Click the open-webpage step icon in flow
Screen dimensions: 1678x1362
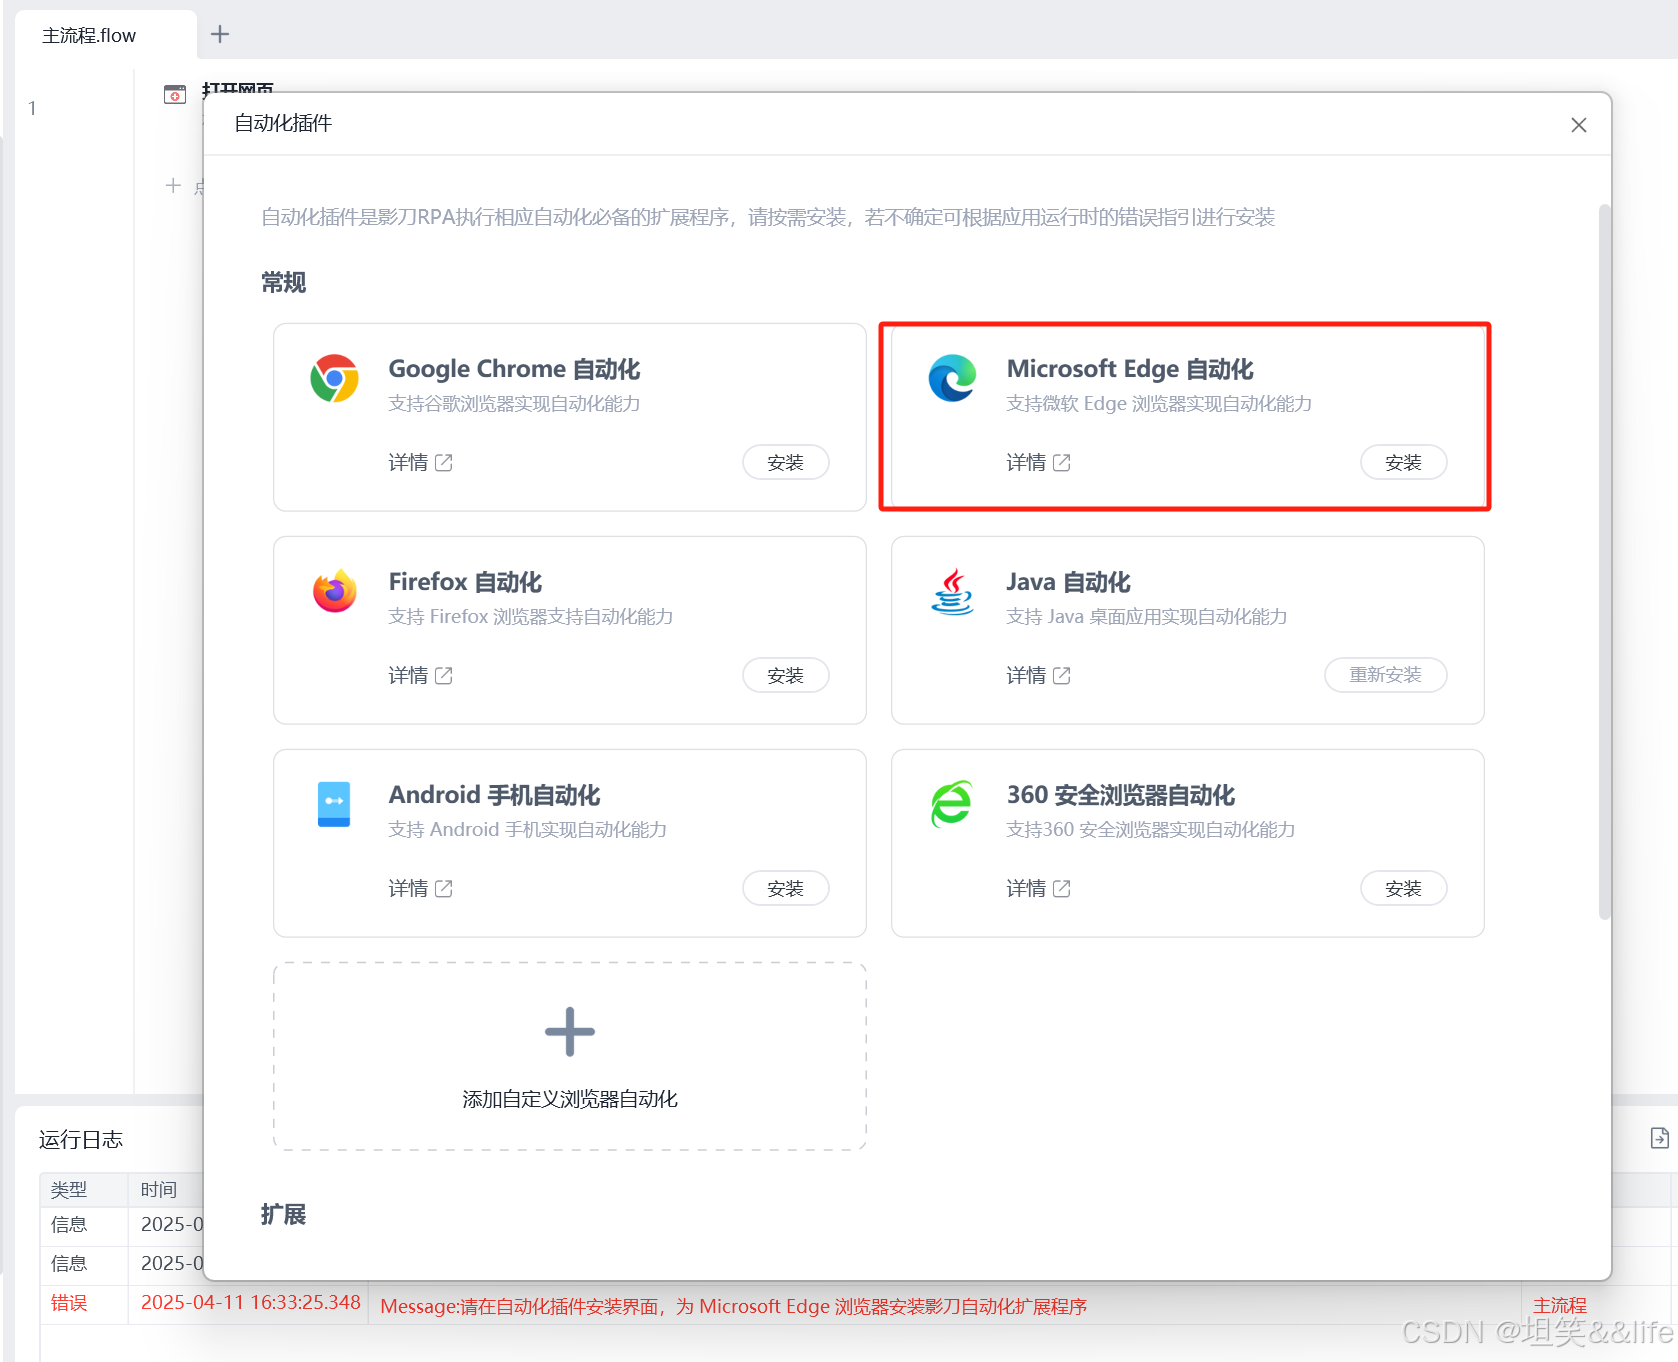tap(175, 94)
